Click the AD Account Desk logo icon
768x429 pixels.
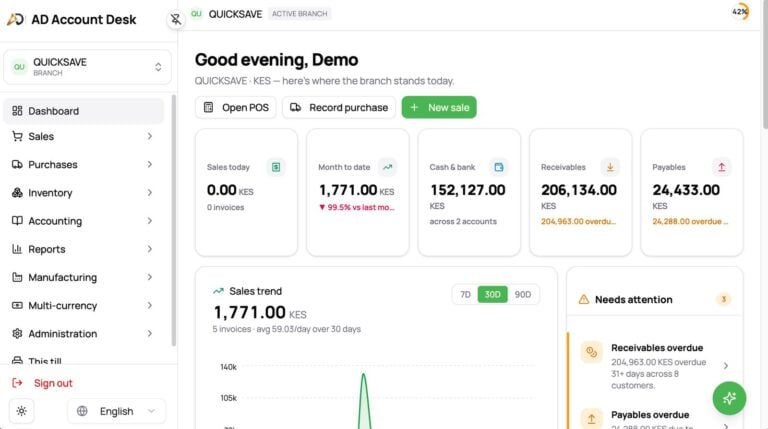pos(15,19)
